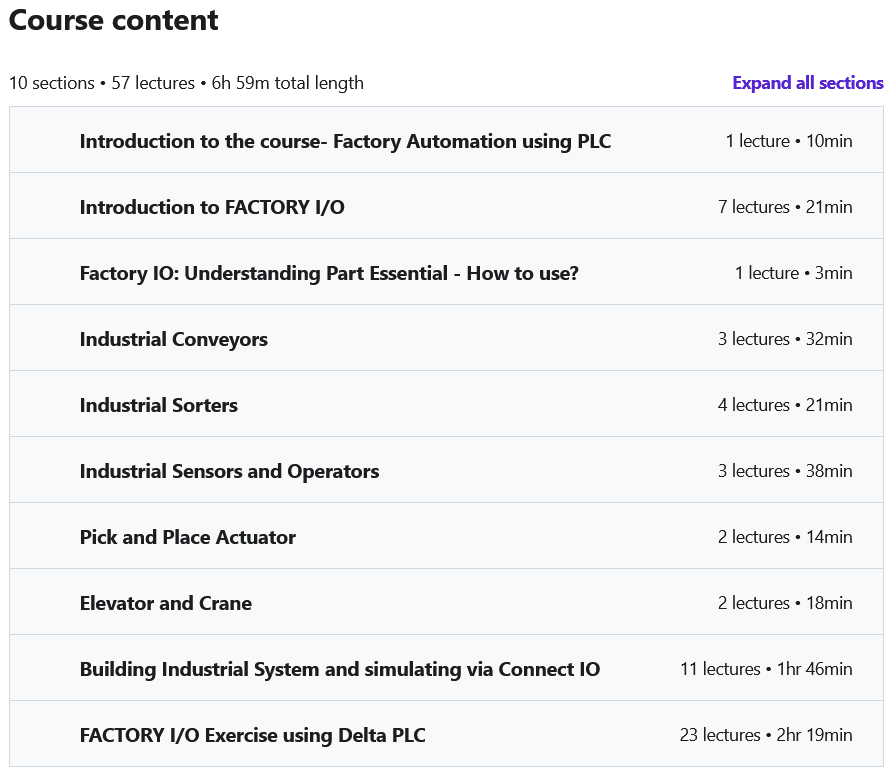890x777 pixels.
Task: Expand the Industrial Sorters section
Action: [159, 405]
